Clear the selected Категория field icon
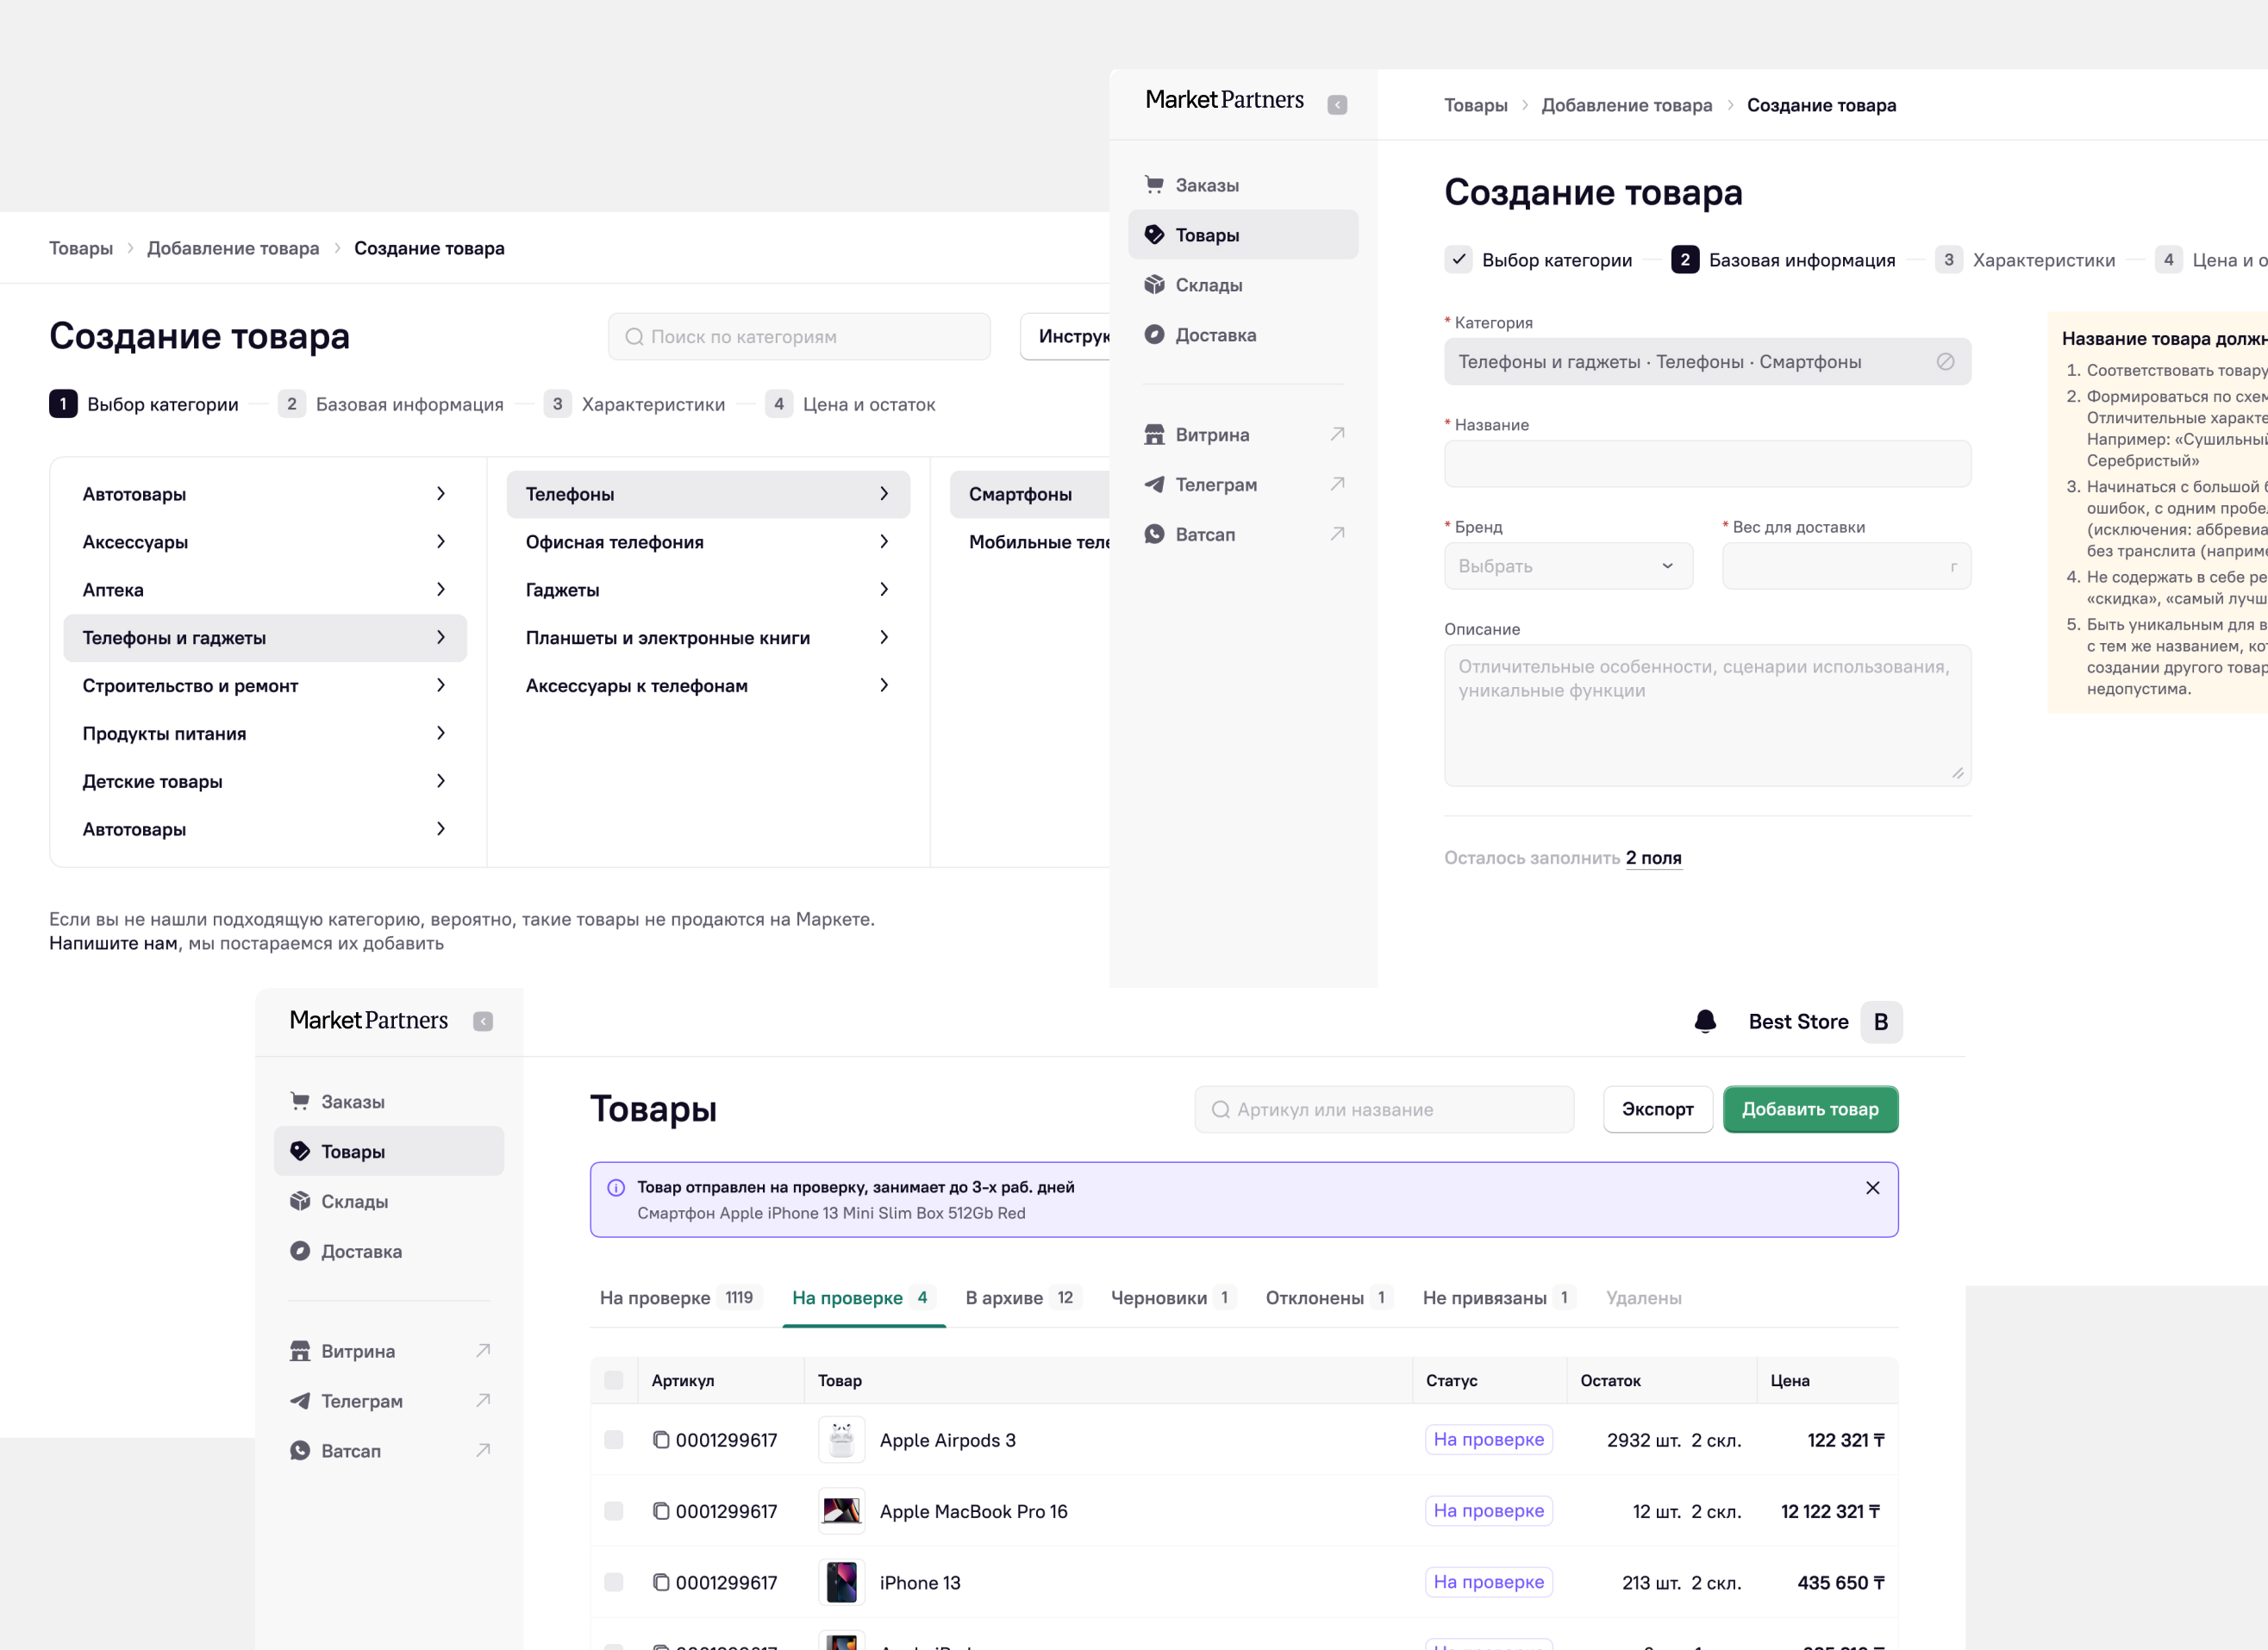 click(1945, 361)
